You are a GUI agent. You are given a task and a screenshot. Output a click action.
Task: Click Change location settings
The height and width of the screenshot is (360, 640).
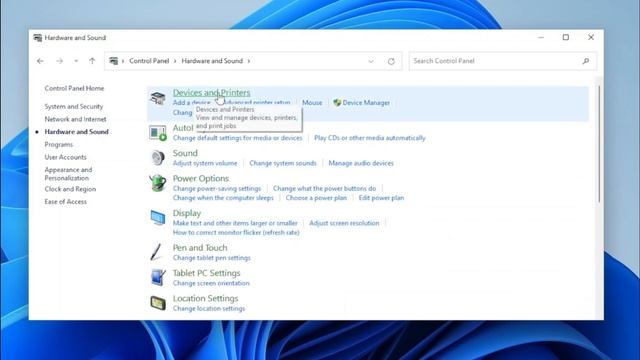coord(209,308)
